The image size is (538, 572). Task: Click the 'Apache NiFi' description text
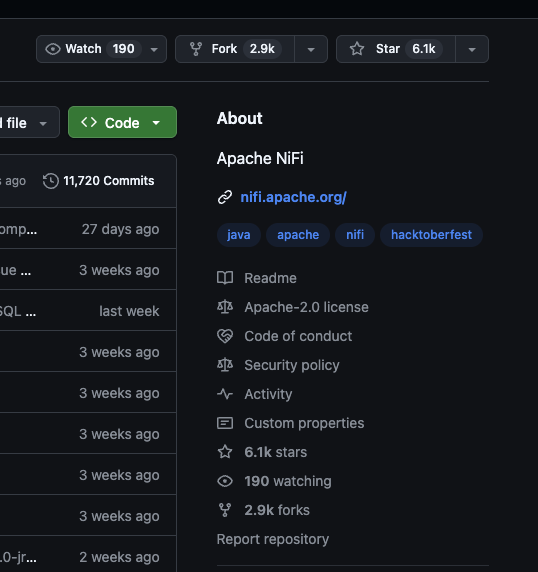point(260,158)
